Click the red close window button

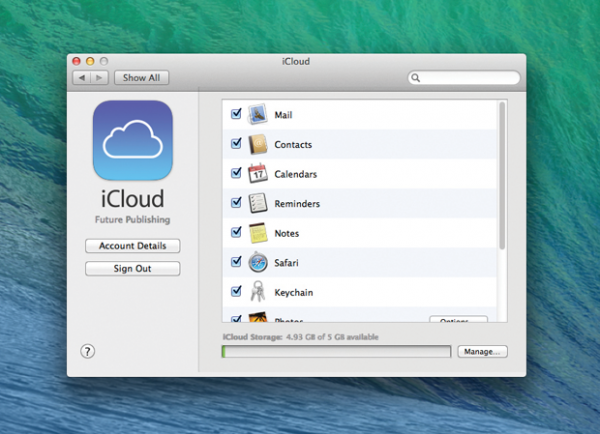coord(77,61)
